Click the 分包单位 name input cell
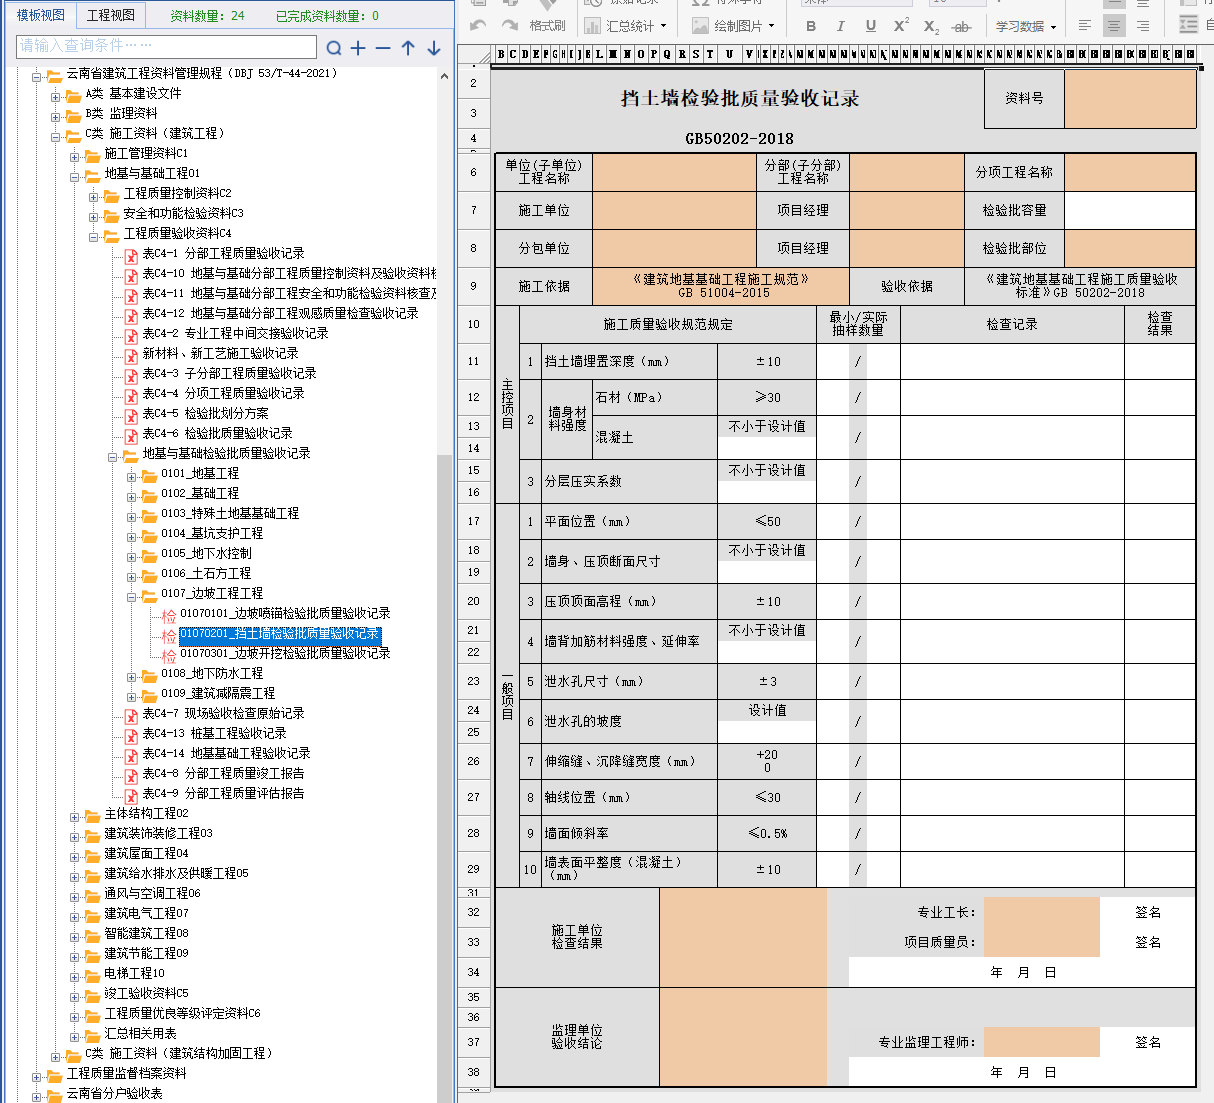1214x1103 pixels. pyautogui.click(x=674, y=248)
